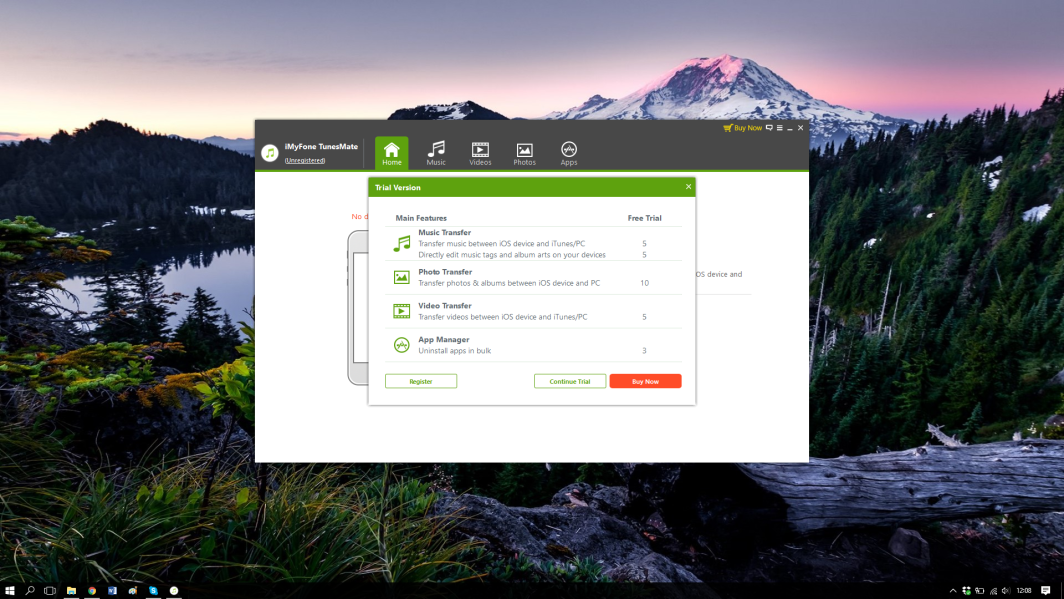
Task: Minimize the TunesMate window
Action: 790,128
